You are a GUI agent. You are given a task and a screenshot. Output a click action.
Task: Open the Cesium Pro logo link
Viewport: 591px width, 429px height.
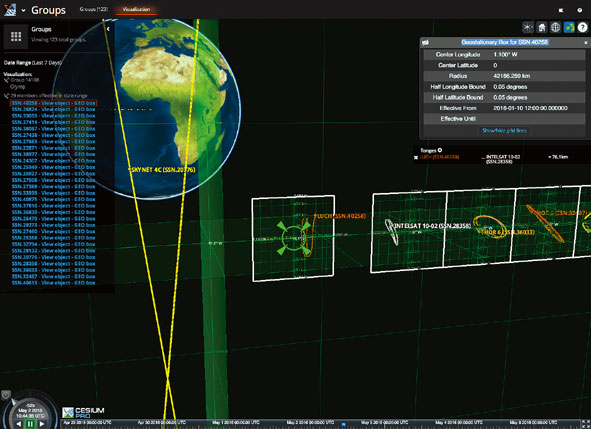point(83,412)
